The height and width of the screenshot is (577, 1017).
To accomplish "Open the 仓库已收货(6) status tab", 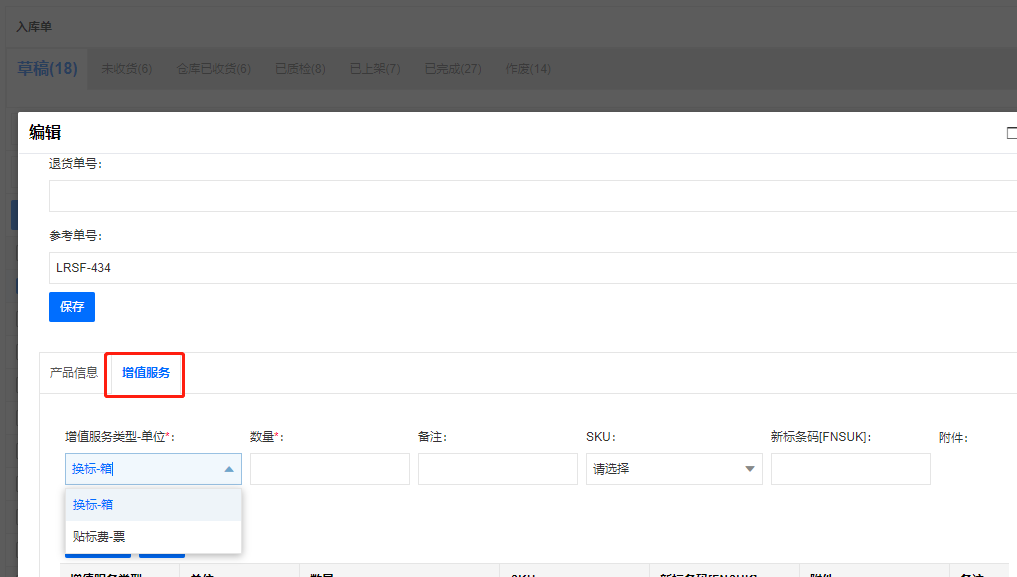I will point(213,69).
